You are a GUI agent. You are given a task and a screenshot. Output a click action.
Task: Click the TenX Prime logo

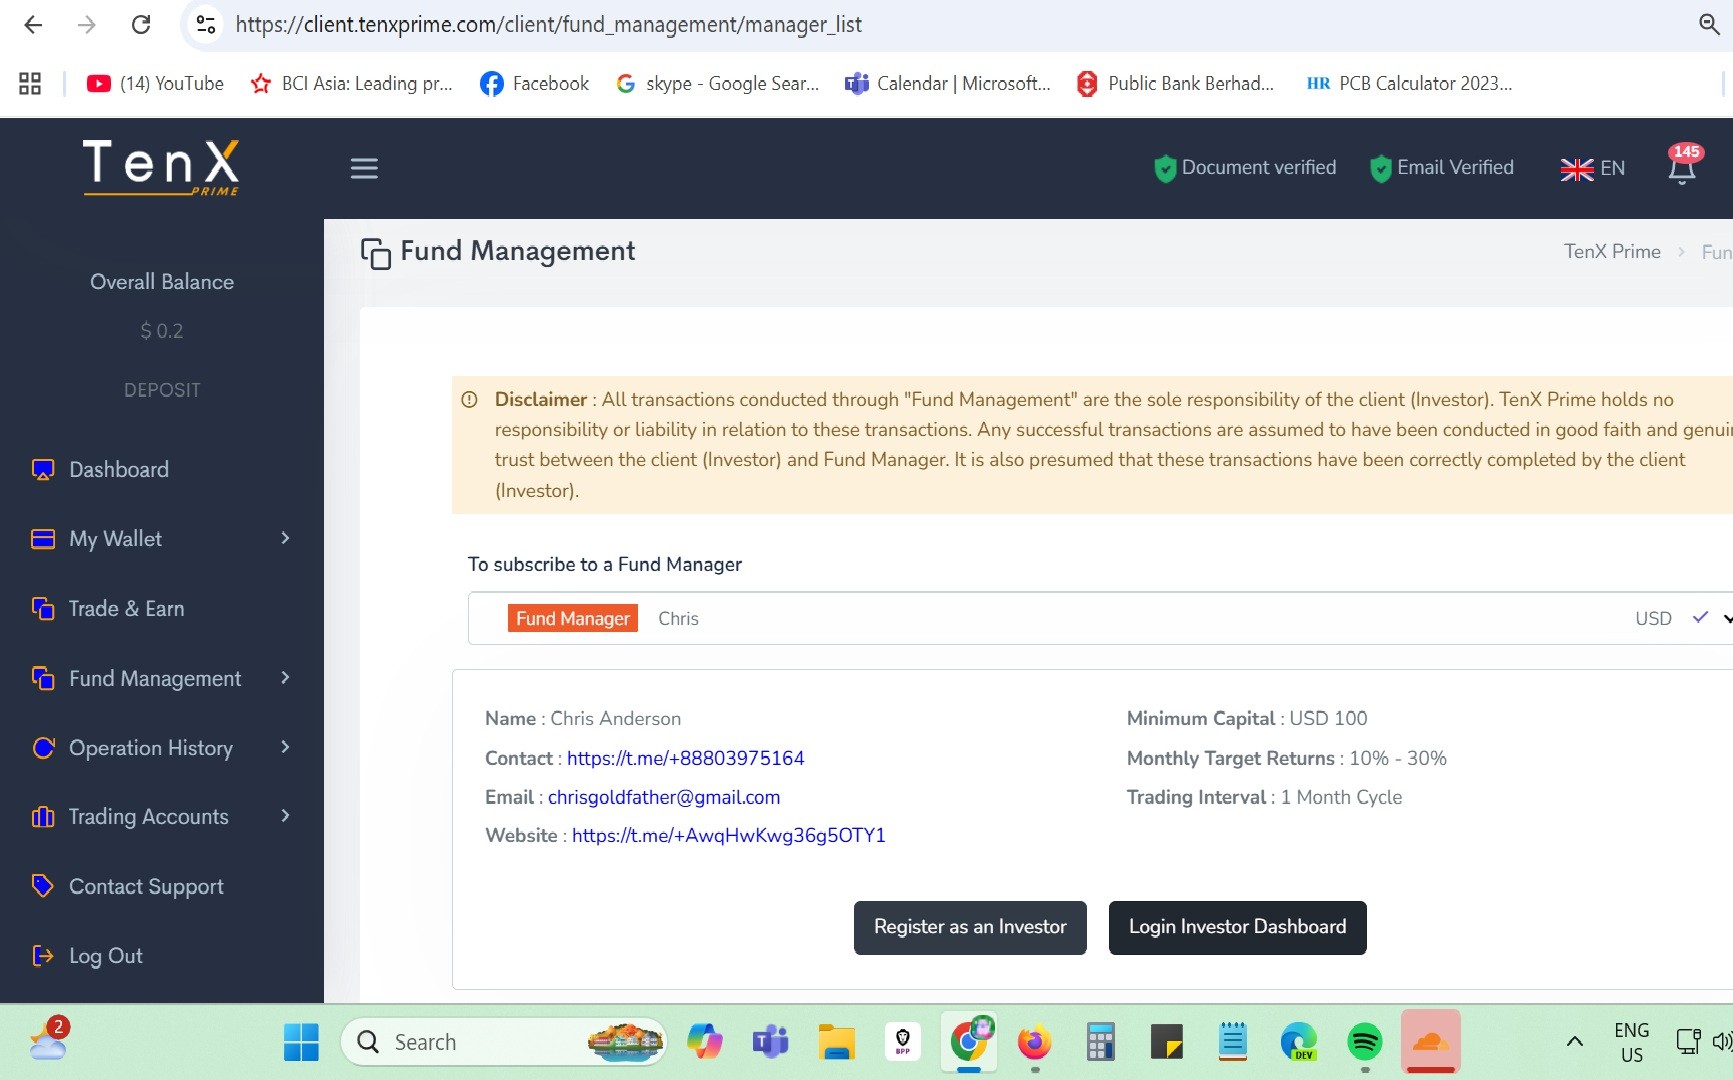point(161,167)
